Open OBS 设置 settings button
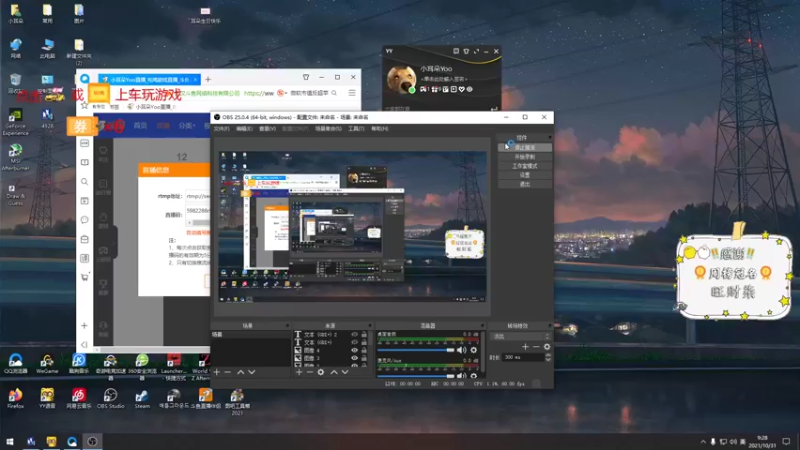 pos(524,175)
